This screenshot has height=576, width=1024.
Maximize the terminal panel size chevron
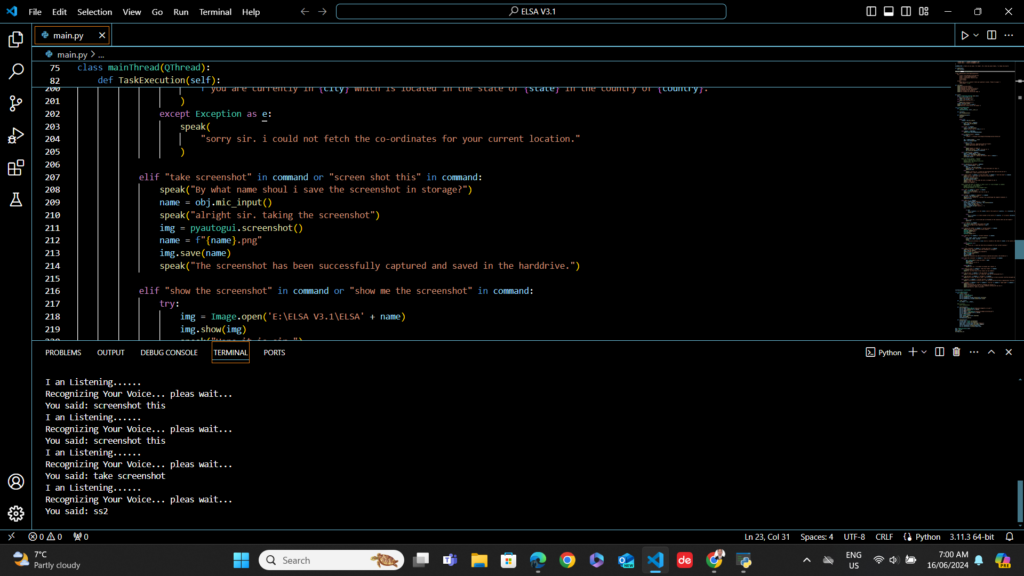[x=991, y=352]
